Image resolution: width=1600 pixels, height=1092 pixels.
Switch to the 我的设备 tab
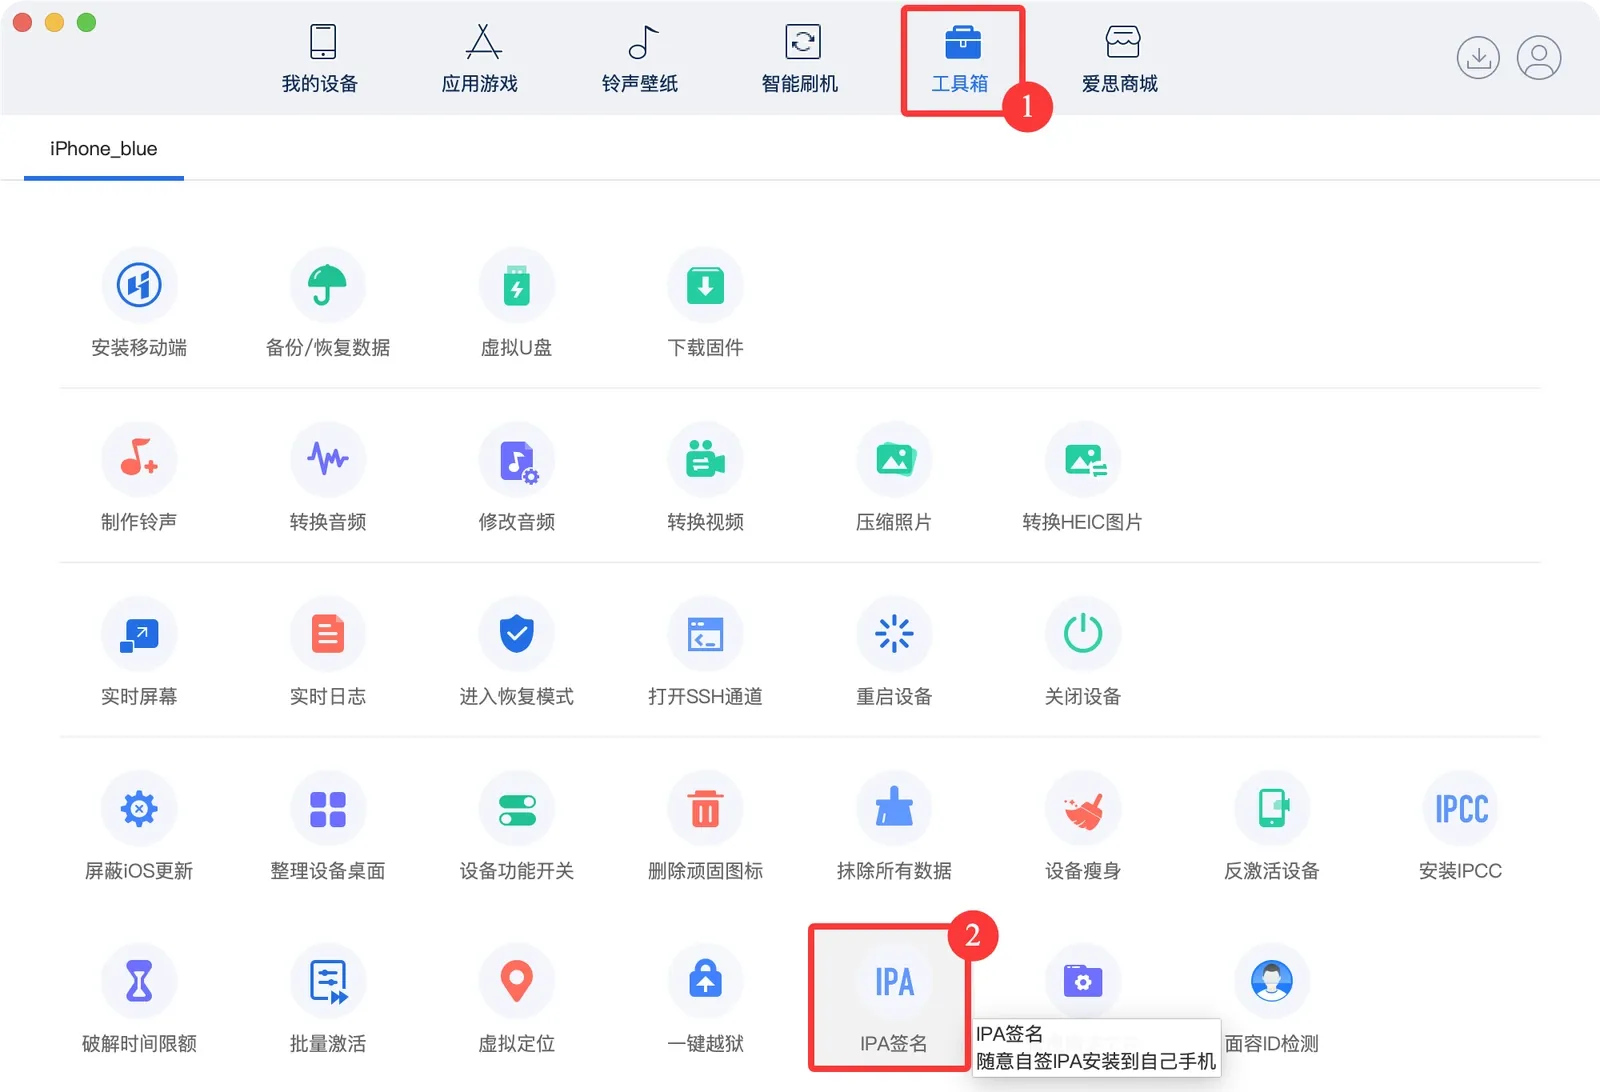click(320, 58)
